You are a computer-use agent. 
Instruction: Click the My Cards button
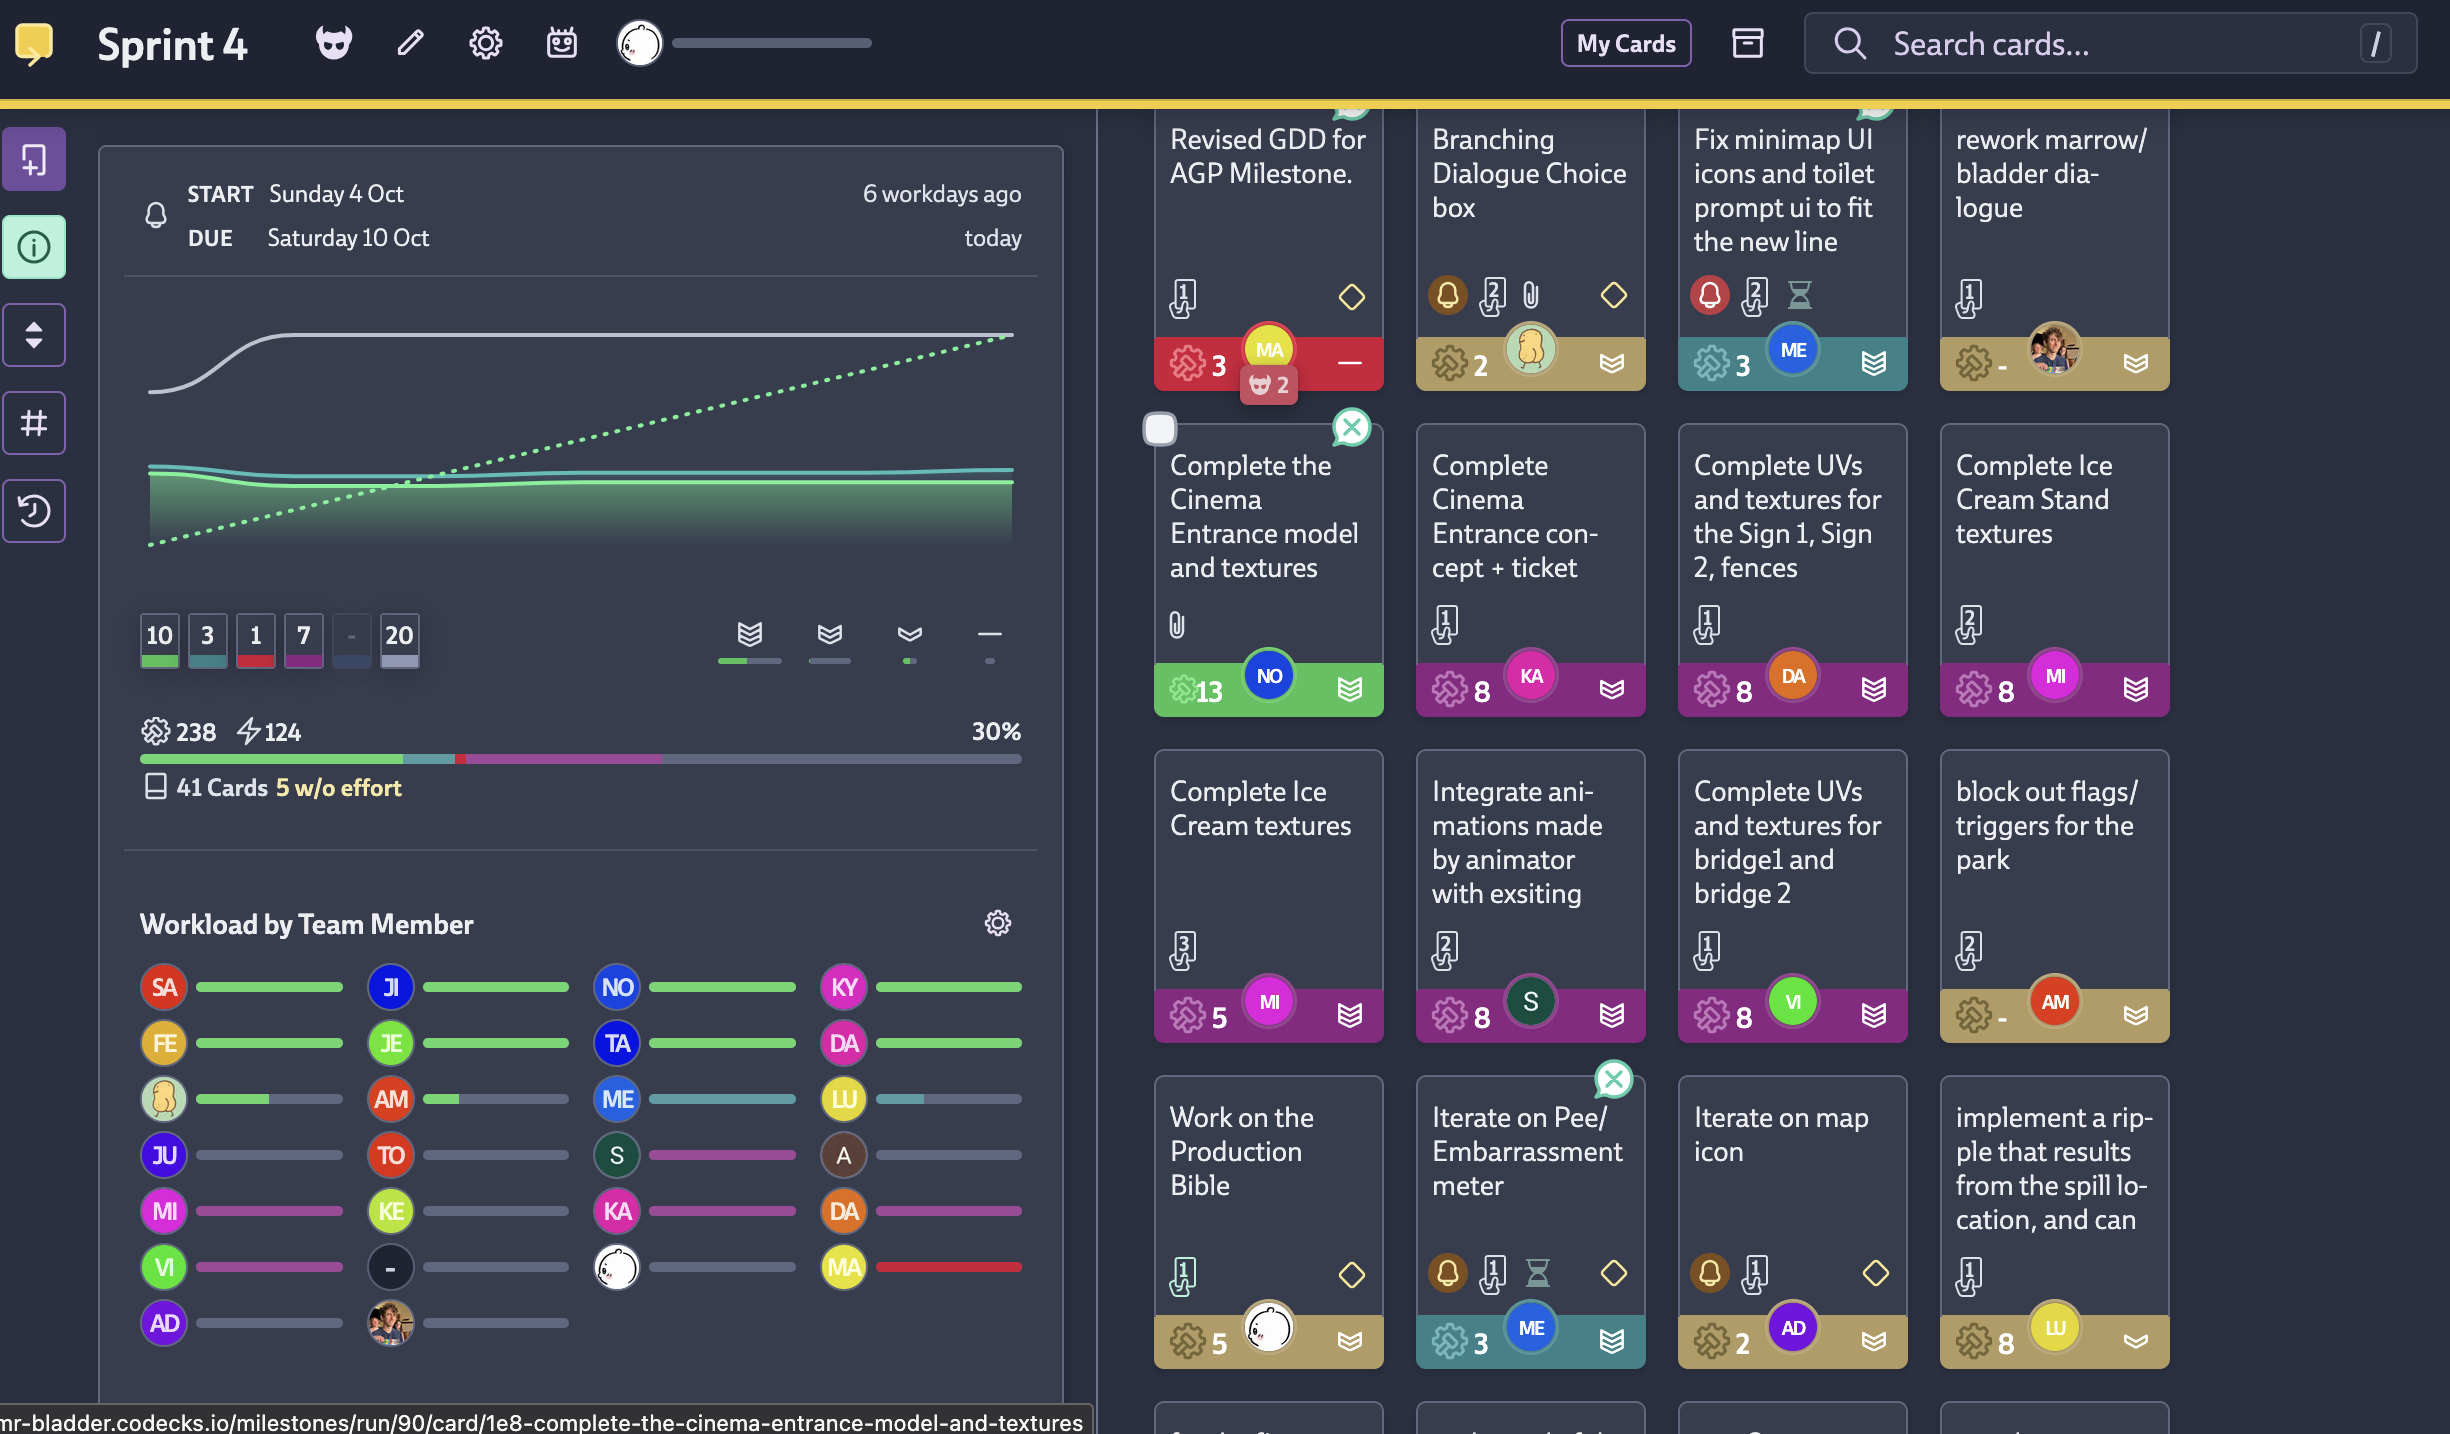pyautogui.click(x=1626, y=43)
